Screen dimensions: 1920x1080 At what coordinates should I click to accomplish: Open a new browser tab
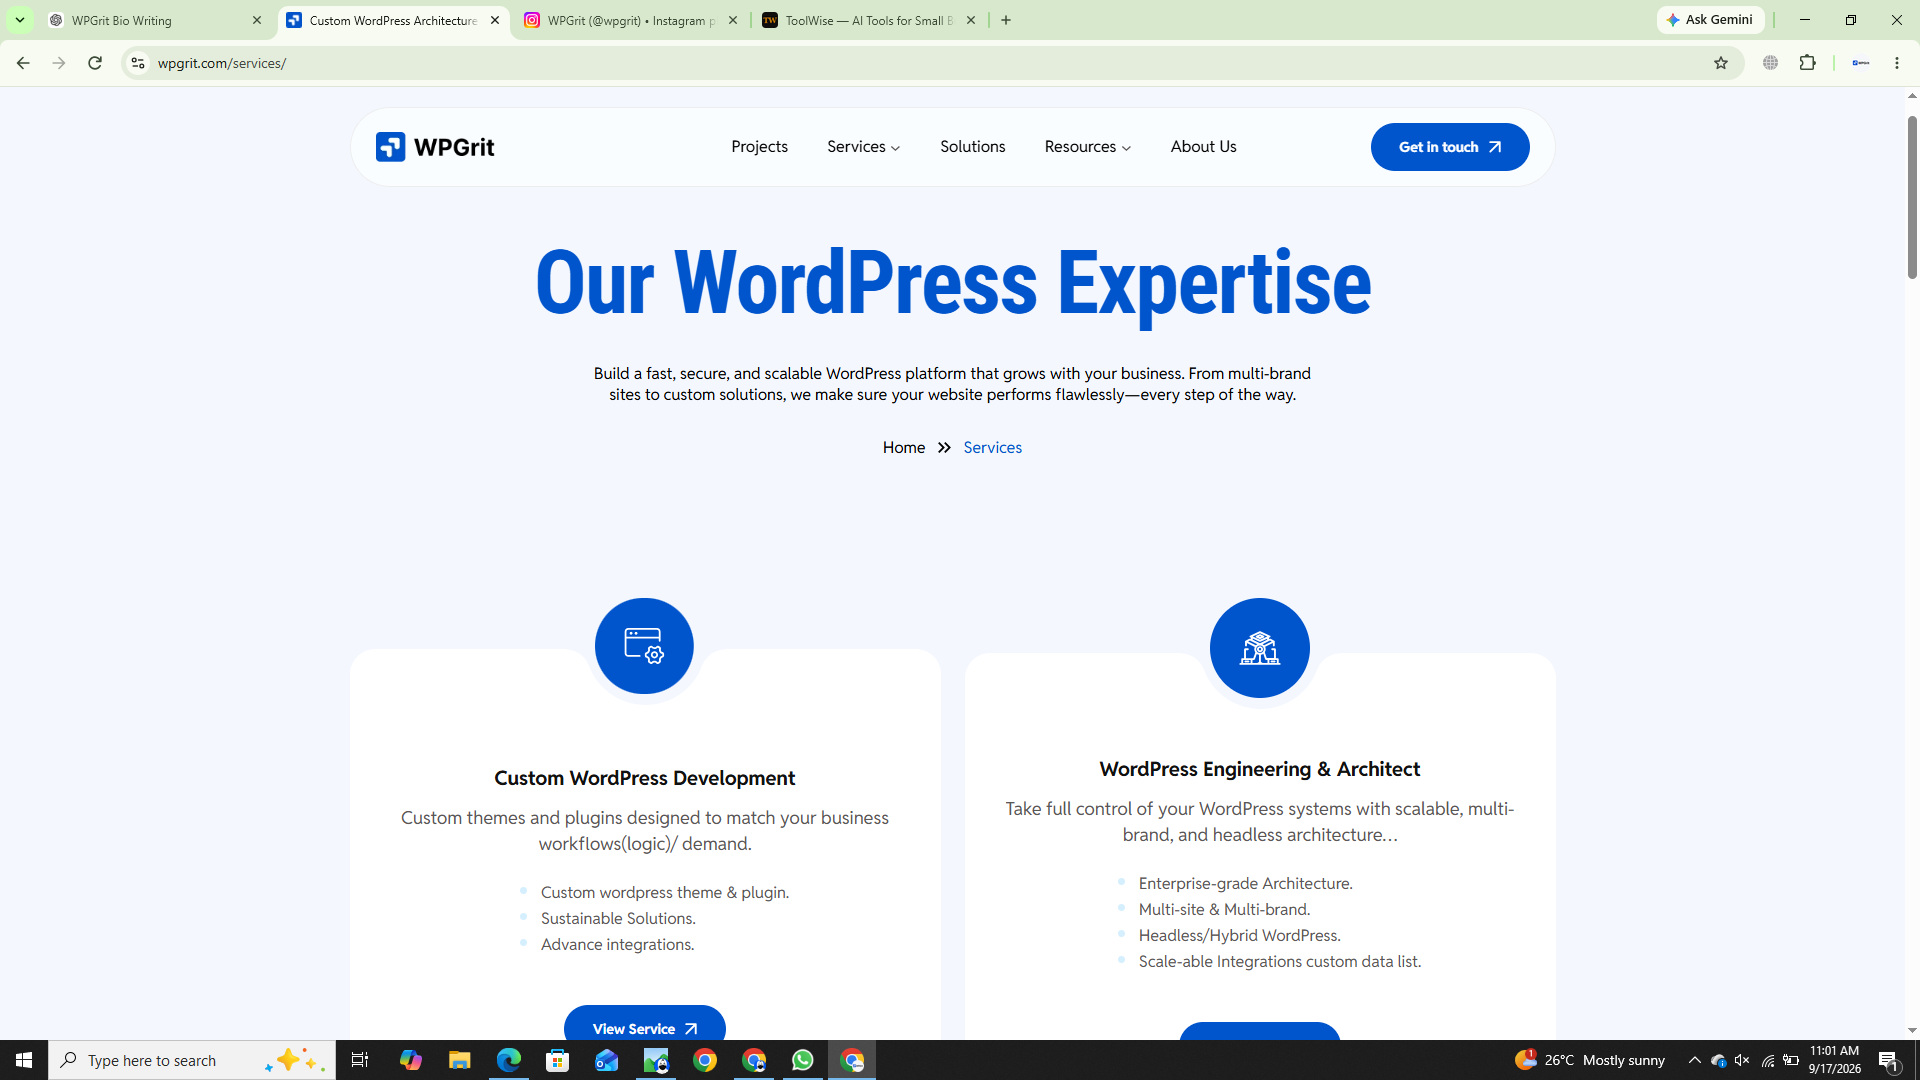[1006, 20]
